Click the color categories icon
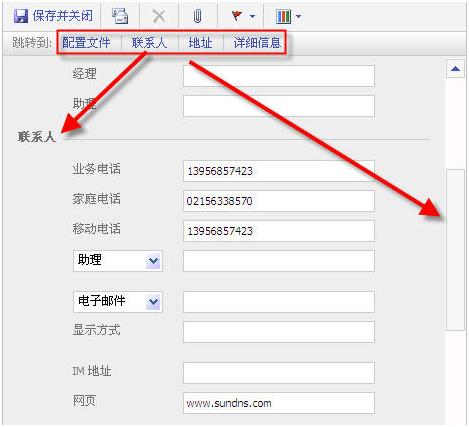The width and height of the screenshot is (469, 427). [x=284, y=16]
